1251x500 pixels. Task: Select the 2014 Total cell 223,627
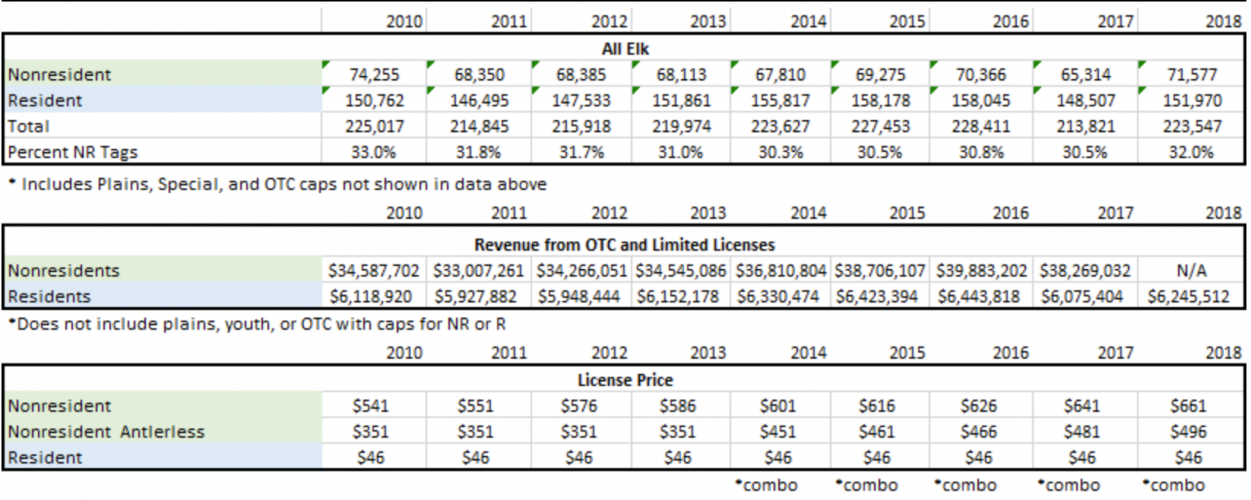[x=780, y=126]
